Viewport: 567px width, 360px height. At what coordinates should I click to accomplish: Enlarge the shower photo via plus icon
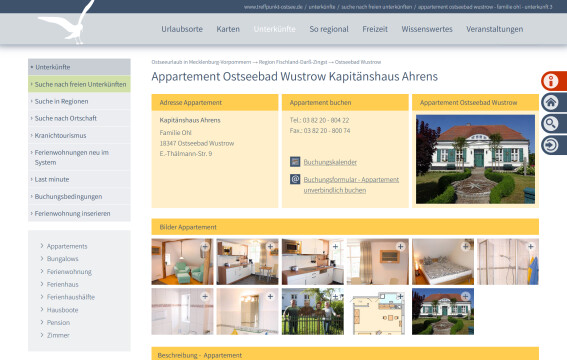click(530, 247)
